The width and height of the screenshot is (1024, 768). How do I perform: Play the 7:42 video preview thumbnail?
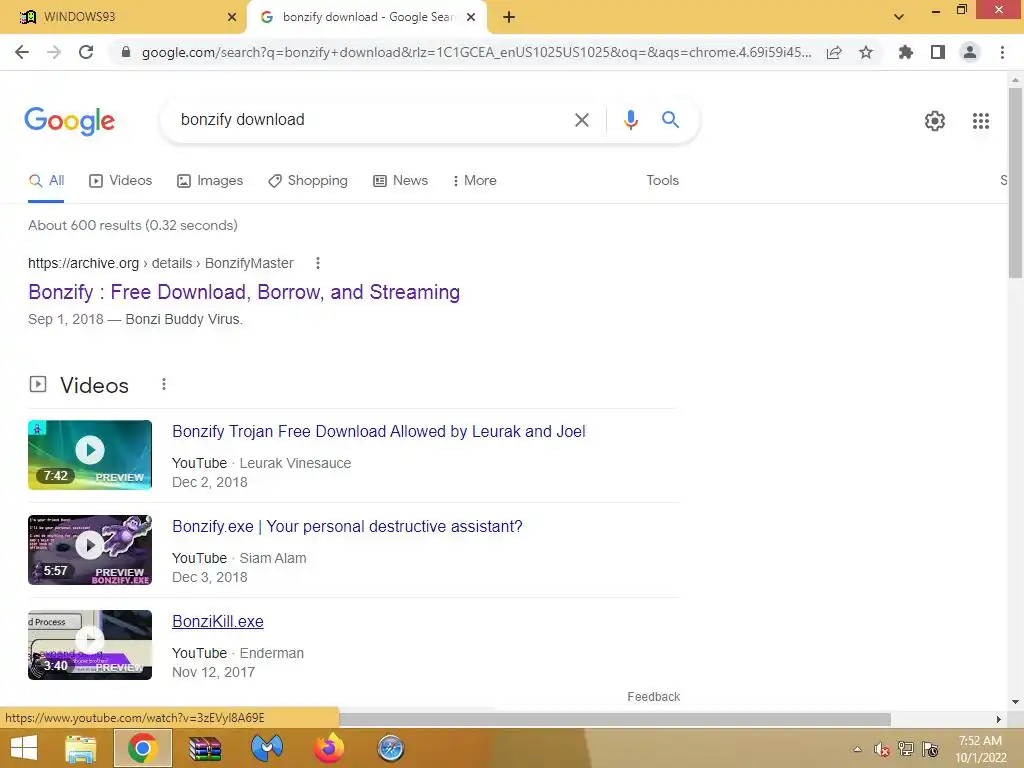click(90, 455)
